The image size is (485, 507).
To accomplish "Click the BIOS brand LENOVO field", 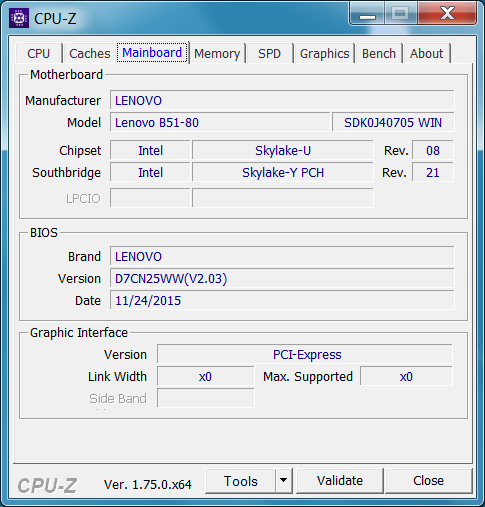I will click(282, 256).
